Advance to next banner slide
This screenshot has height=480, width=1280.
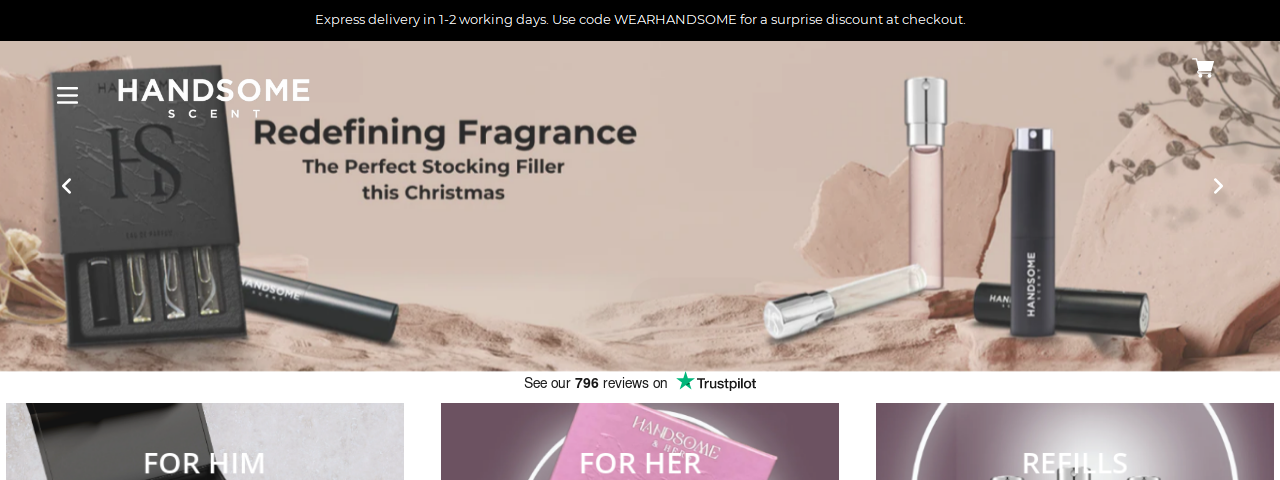(1218, 186)
